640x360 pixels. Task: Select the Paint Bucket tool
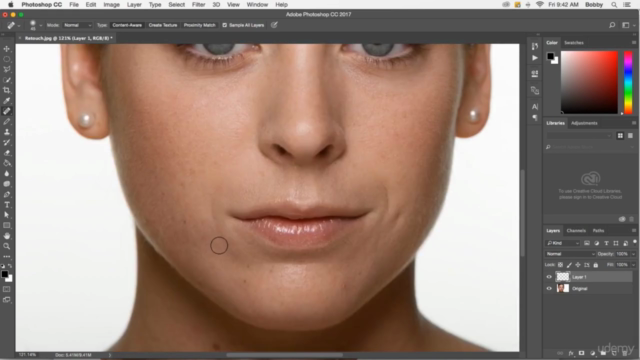coord(7,163)
